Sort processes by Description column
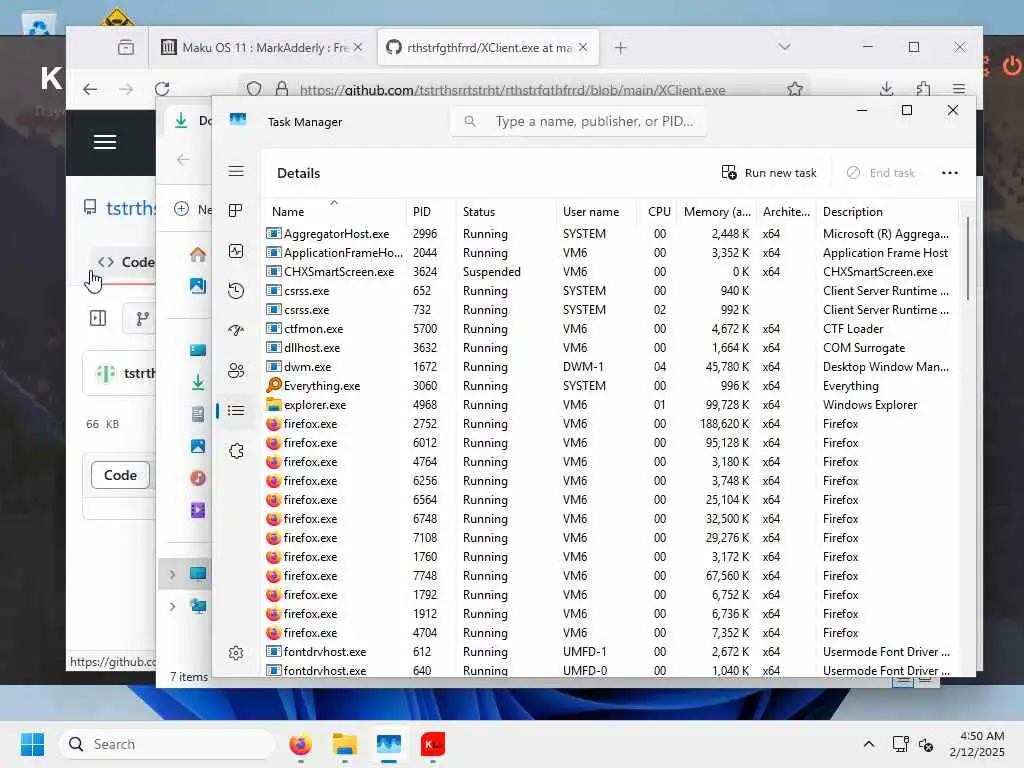 887,212
